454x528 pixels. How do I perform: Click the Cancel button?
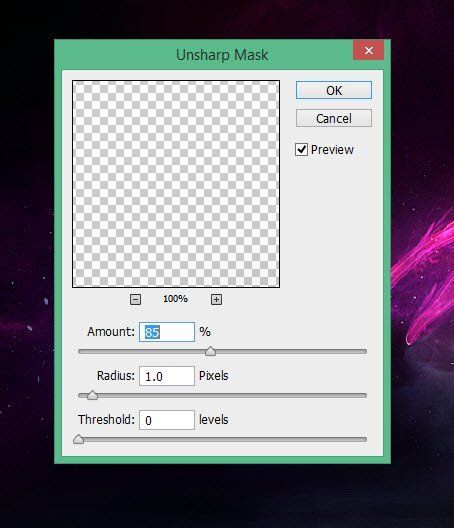coord(334,118)
